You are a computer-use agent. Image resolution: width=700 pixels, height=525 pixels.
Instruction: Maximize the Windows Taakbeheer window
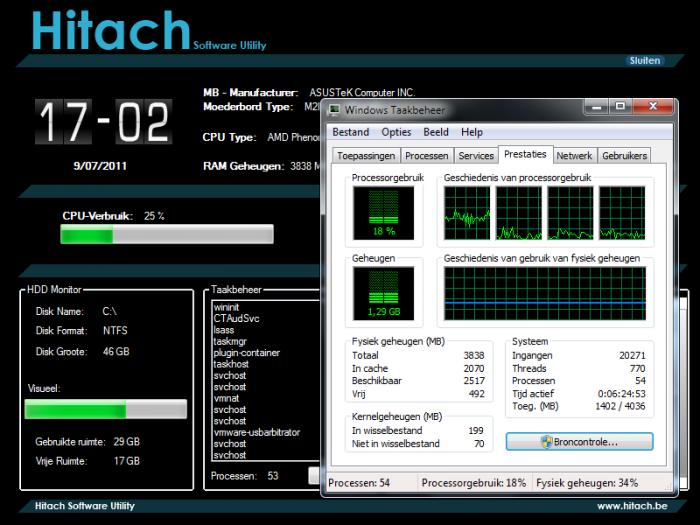click(x=621, y=107)
